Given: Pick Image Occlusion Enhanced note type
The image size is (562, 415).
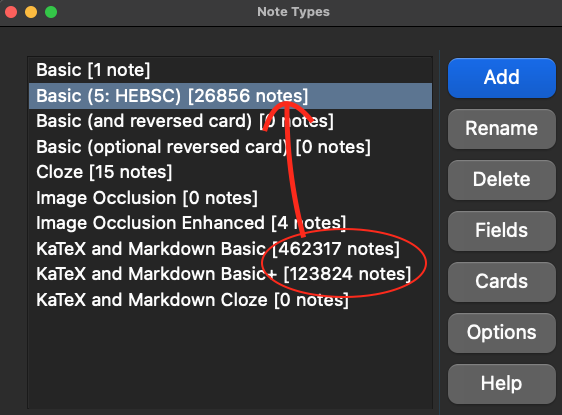Looking at the screenshot, I should pos(230,223).
